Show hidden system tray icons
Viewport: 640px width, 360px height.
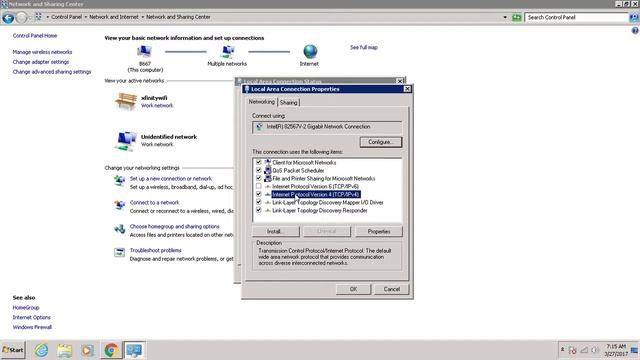(562, 350)
